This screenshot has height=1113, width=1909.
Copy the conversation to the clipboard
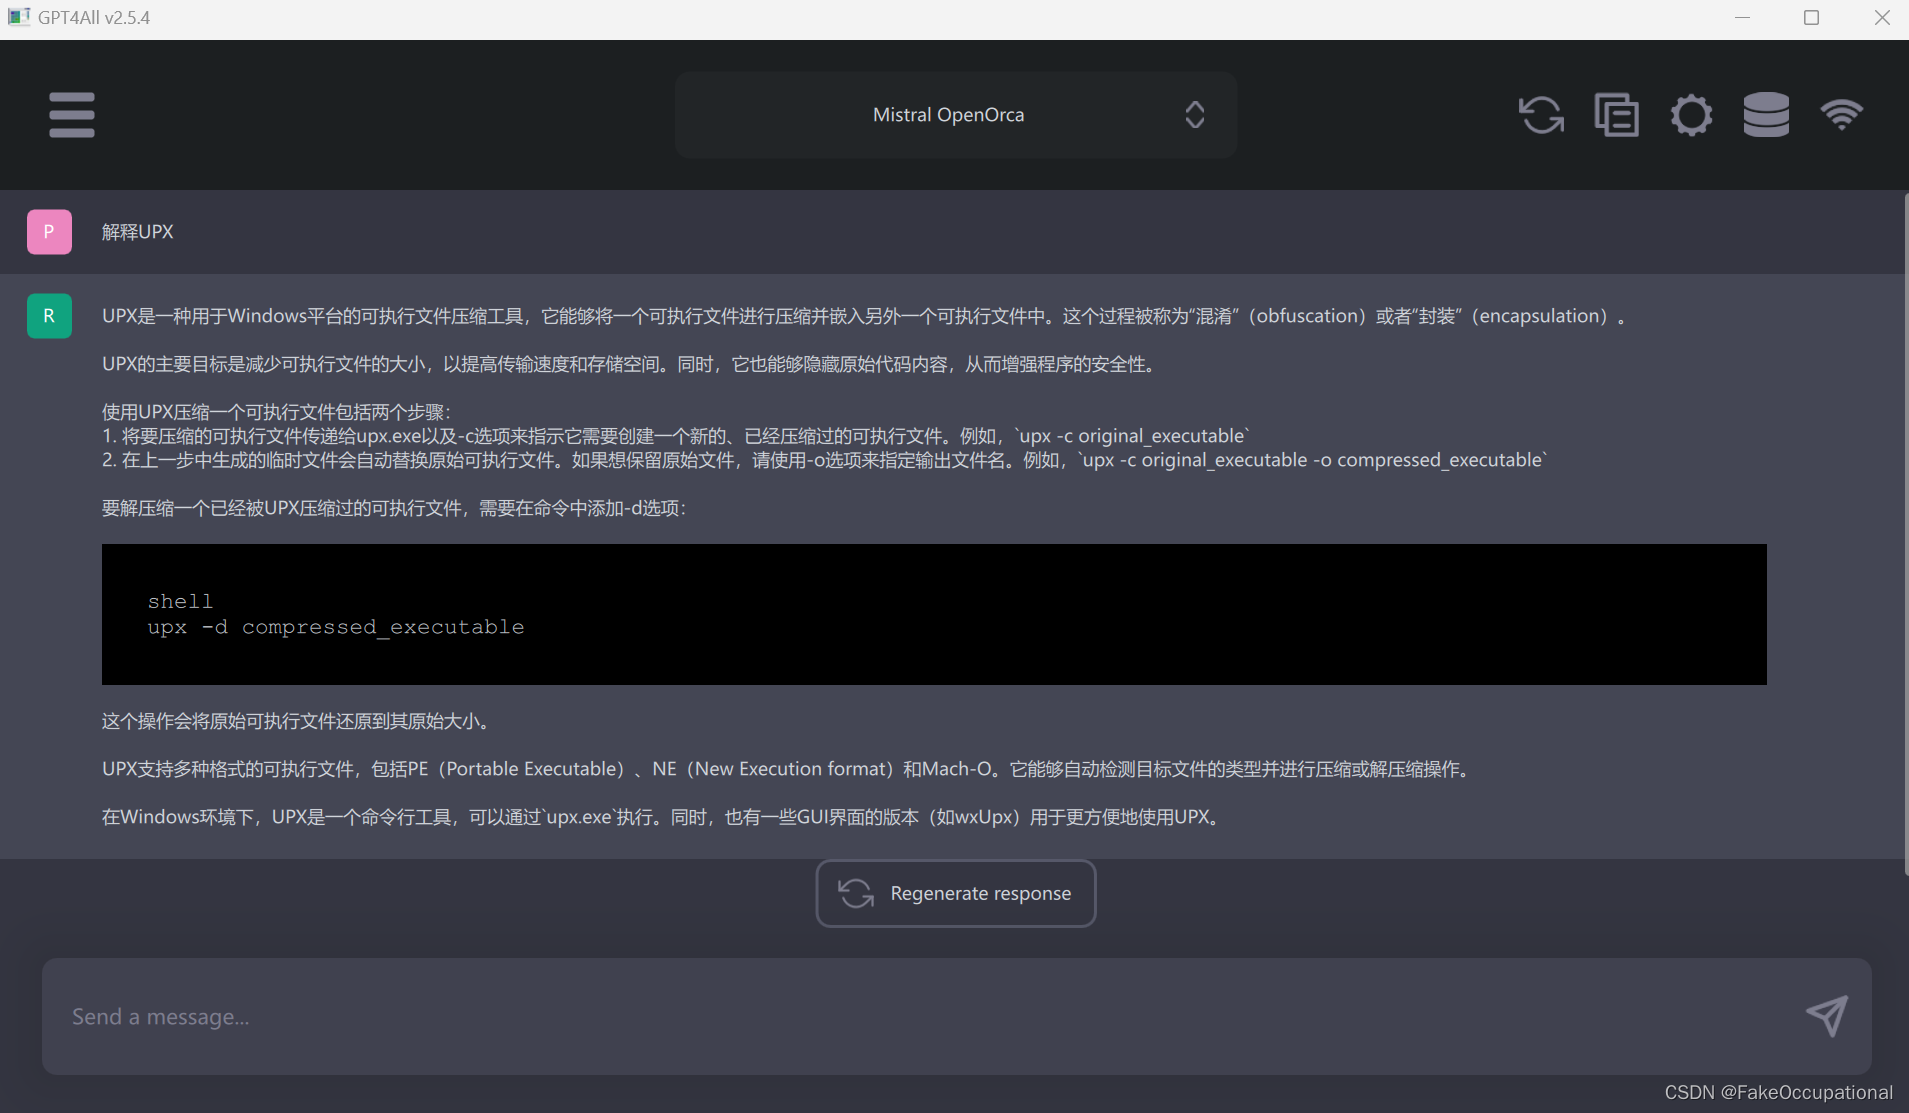(1616, 115)
